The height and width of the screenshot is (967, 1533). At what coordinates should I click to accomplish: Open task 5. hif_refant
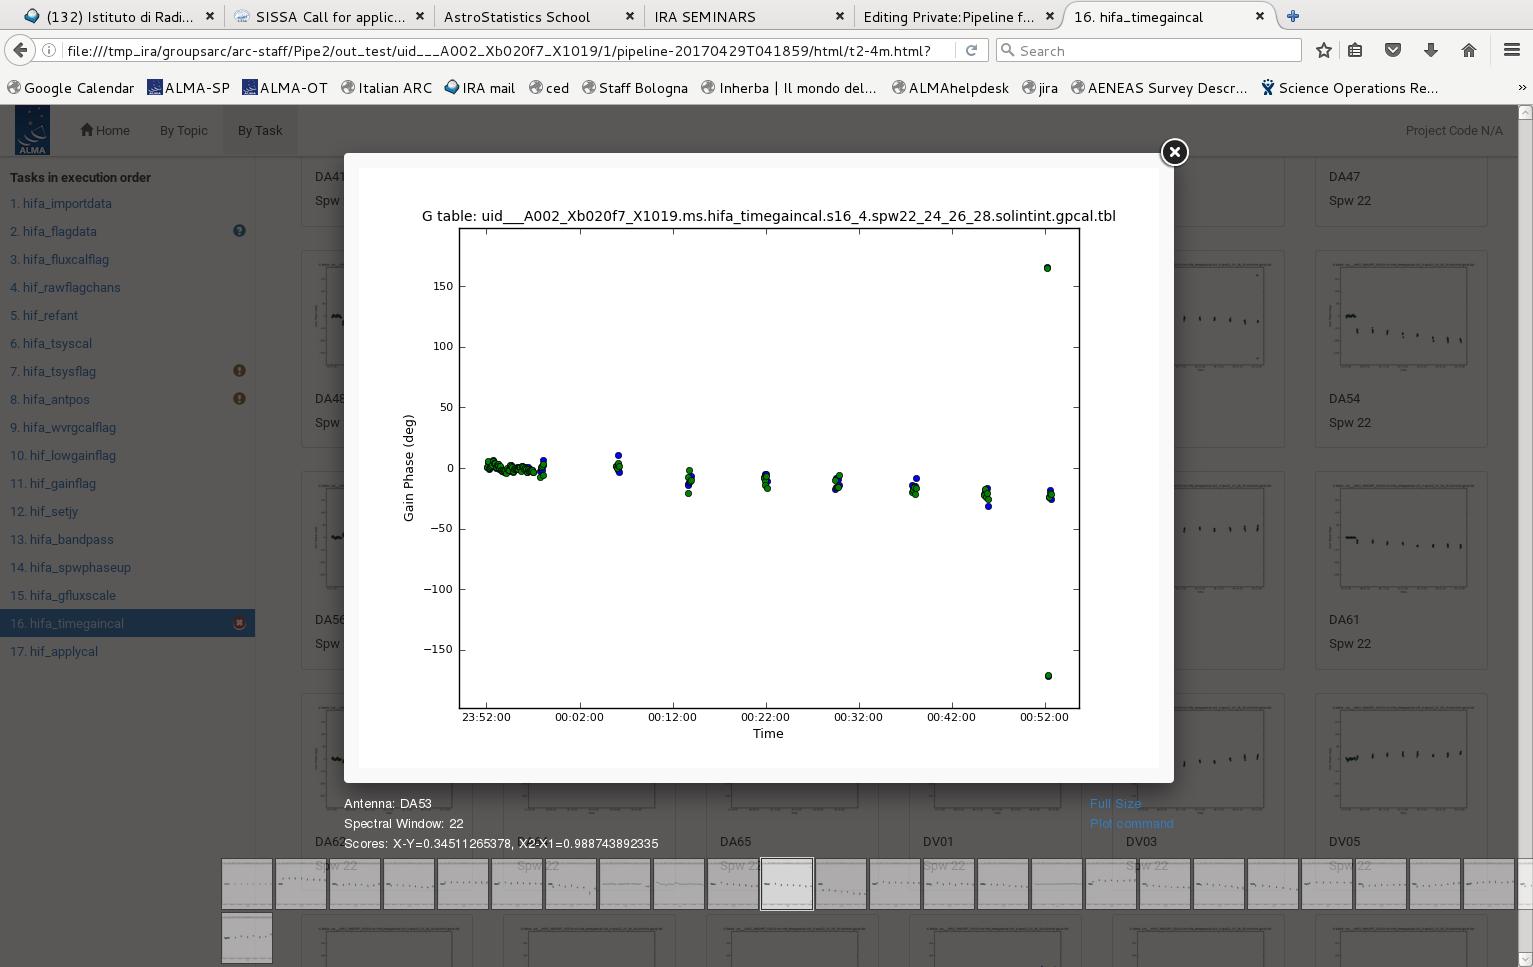[44, 315]
